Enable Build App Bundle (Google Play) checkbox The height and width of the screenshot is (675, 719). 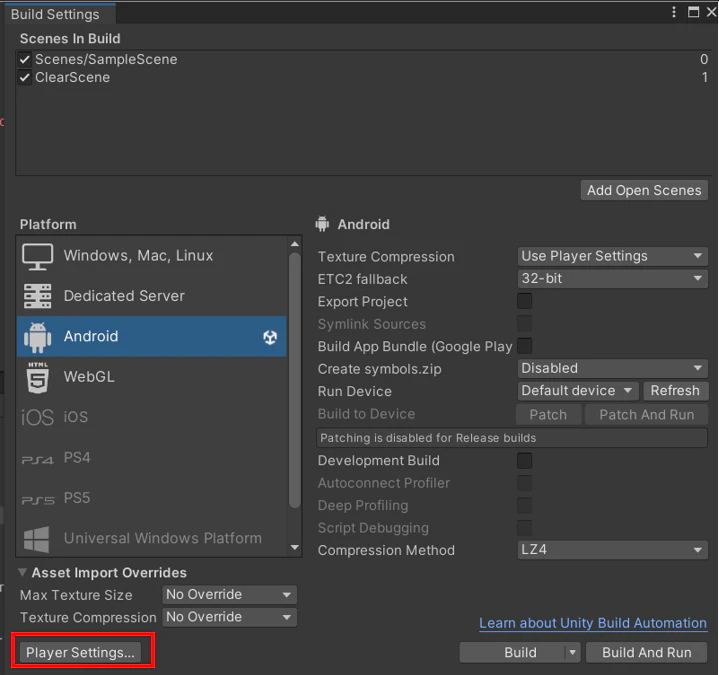click(525, 346)
